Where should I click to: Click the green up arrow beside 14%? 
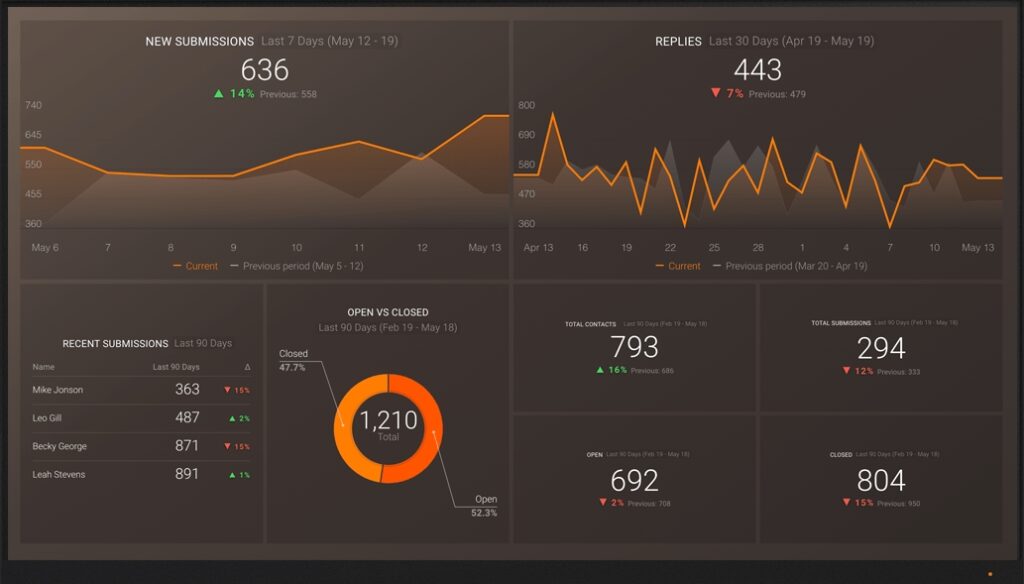(x=219, y=93)
